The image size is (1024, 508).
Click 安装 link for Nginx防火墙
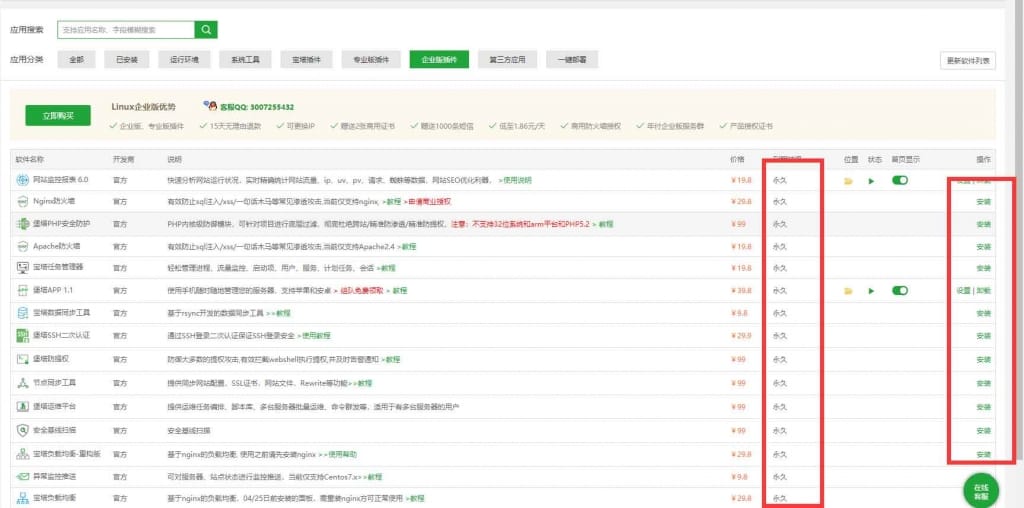pos(983,201)
